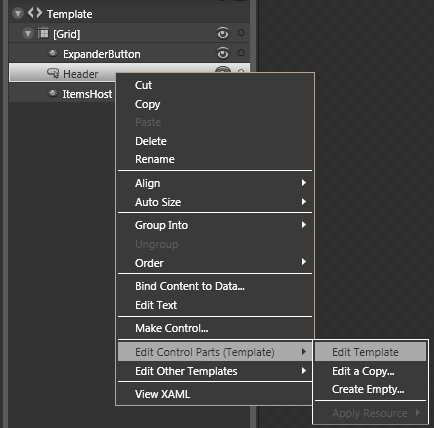
Task: Click the Group Into submenu arrow
Action: pyautogui.click(x=304, y=225)
